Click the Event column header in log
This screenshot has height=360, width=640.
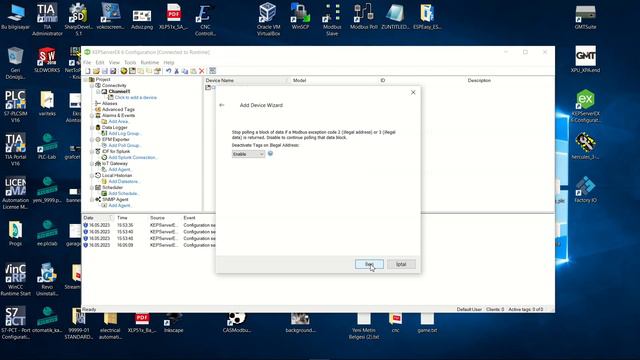coord(189,218)
